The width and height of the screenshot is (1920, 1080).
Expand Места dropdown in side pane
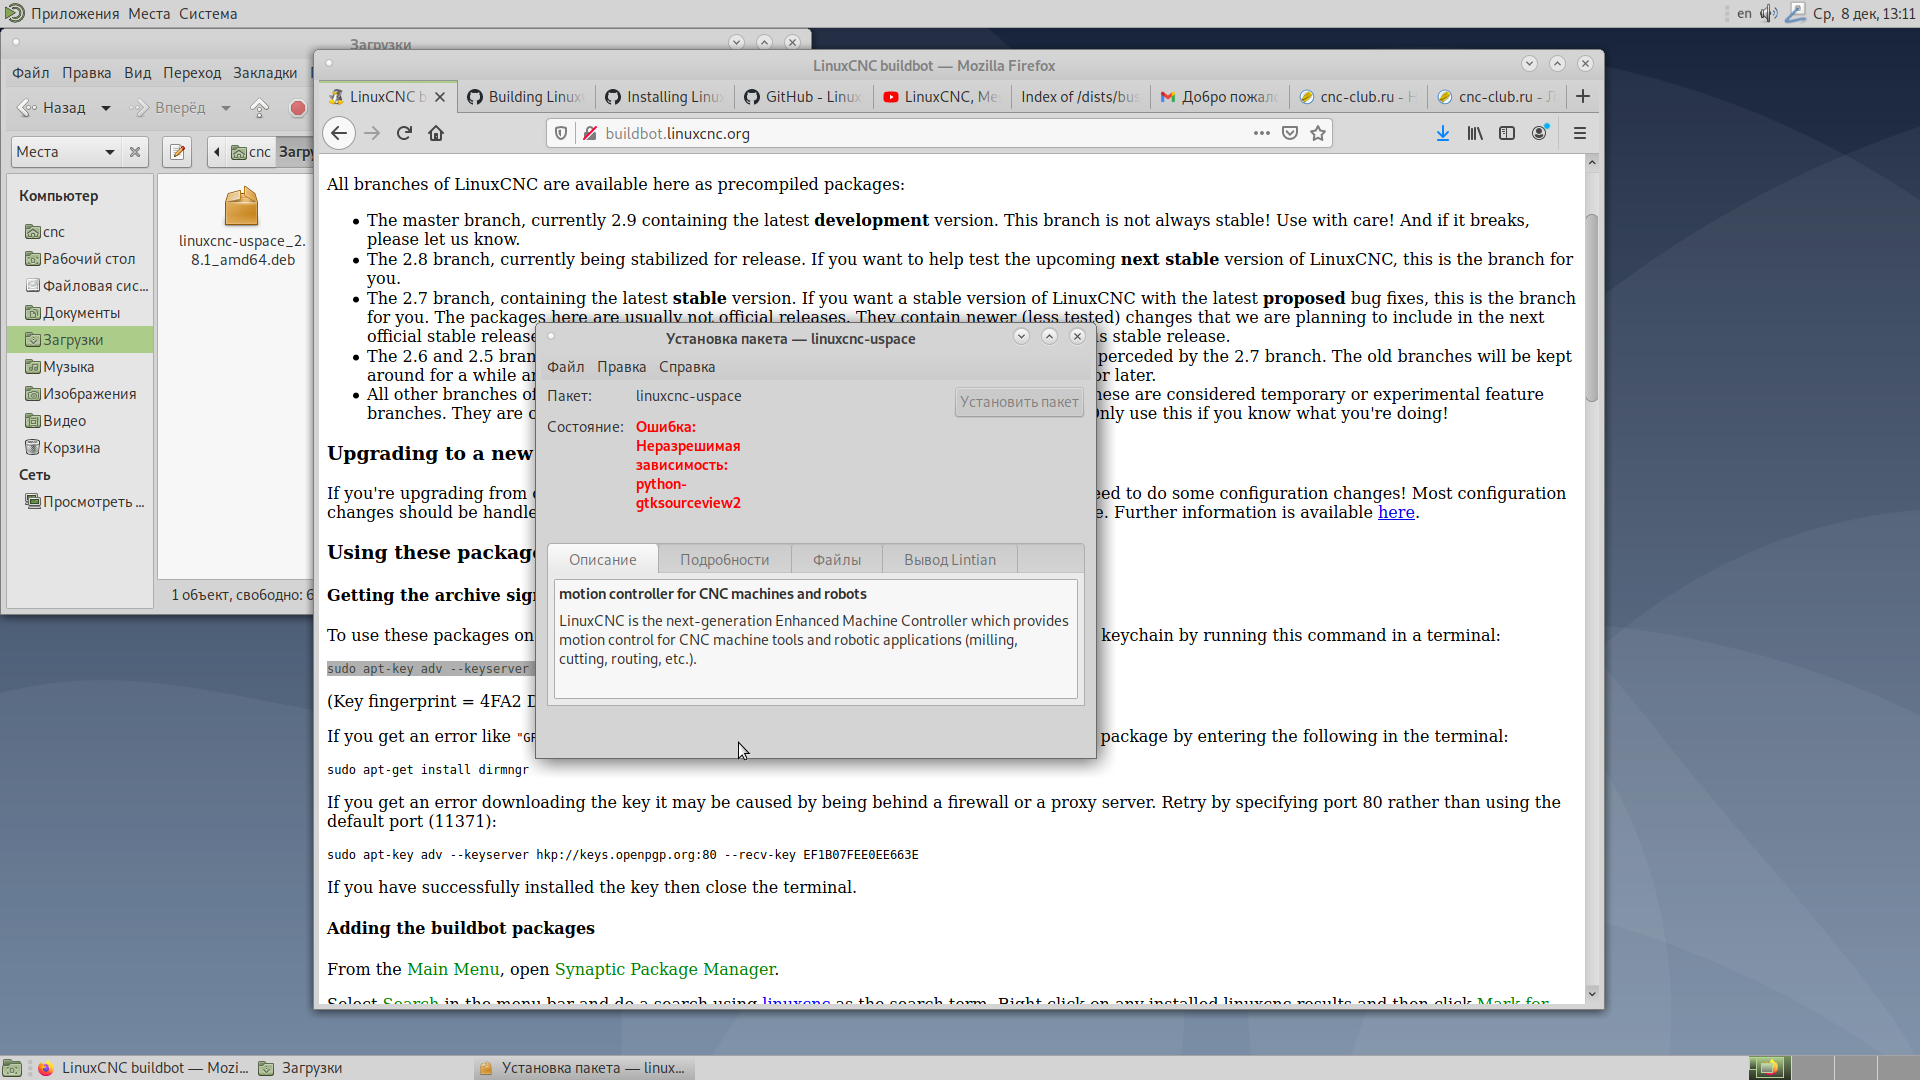(x=109, y=152)
